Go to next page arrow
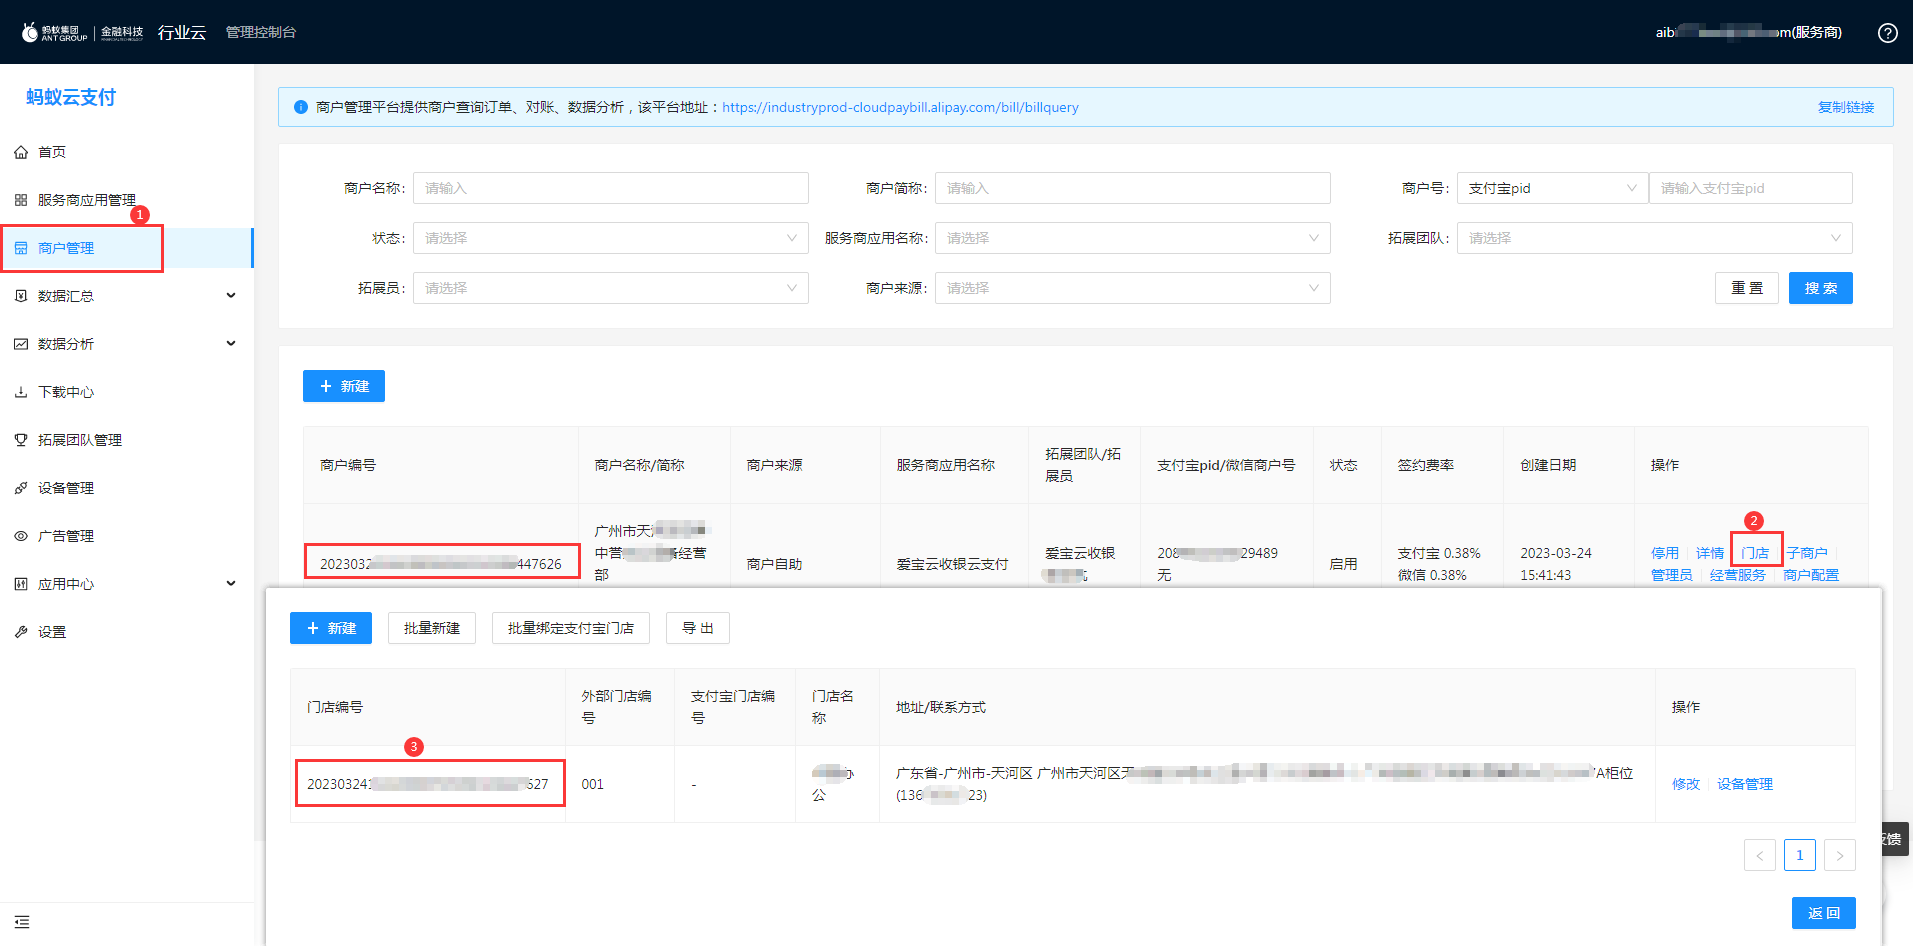Viewport: 1913px width, 946px height. 1840,855
